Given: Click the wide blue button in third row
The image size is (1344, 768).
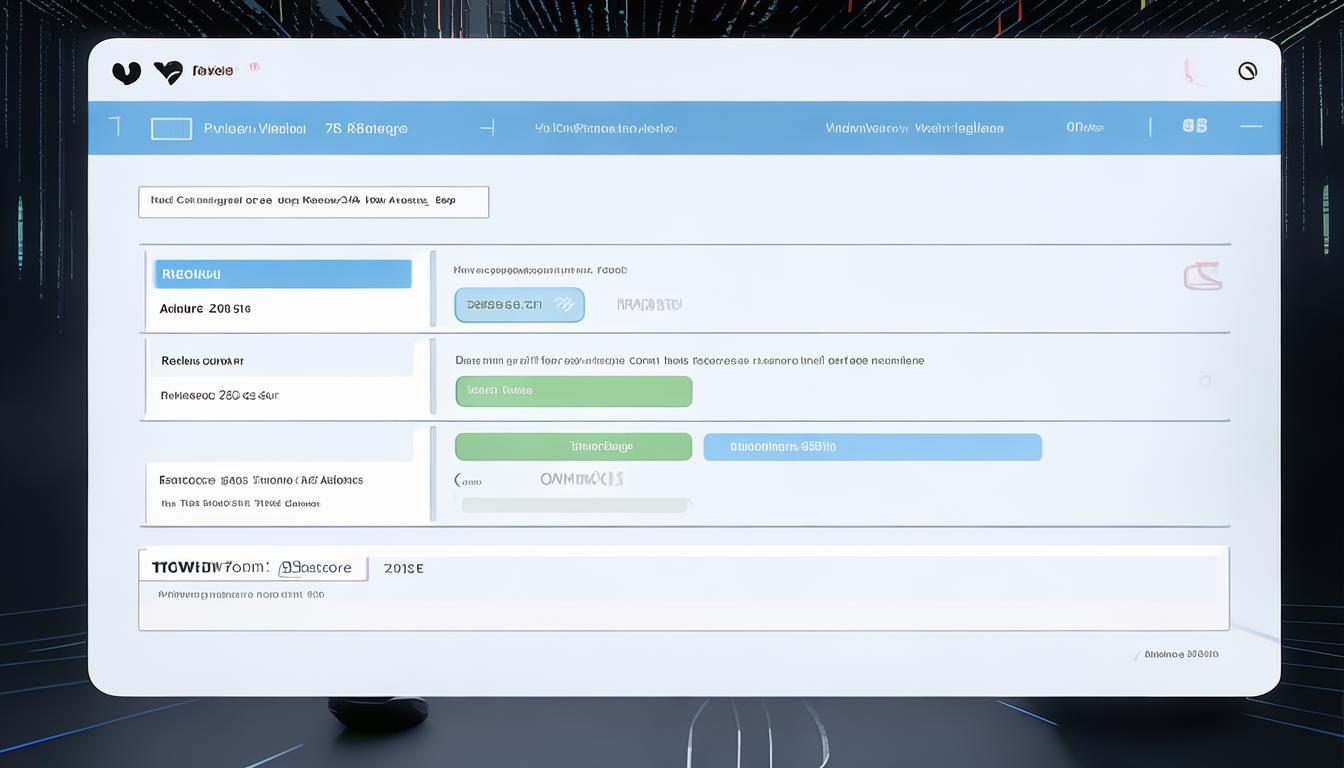Looking at the screenshot, I should [x=872, y=447].
